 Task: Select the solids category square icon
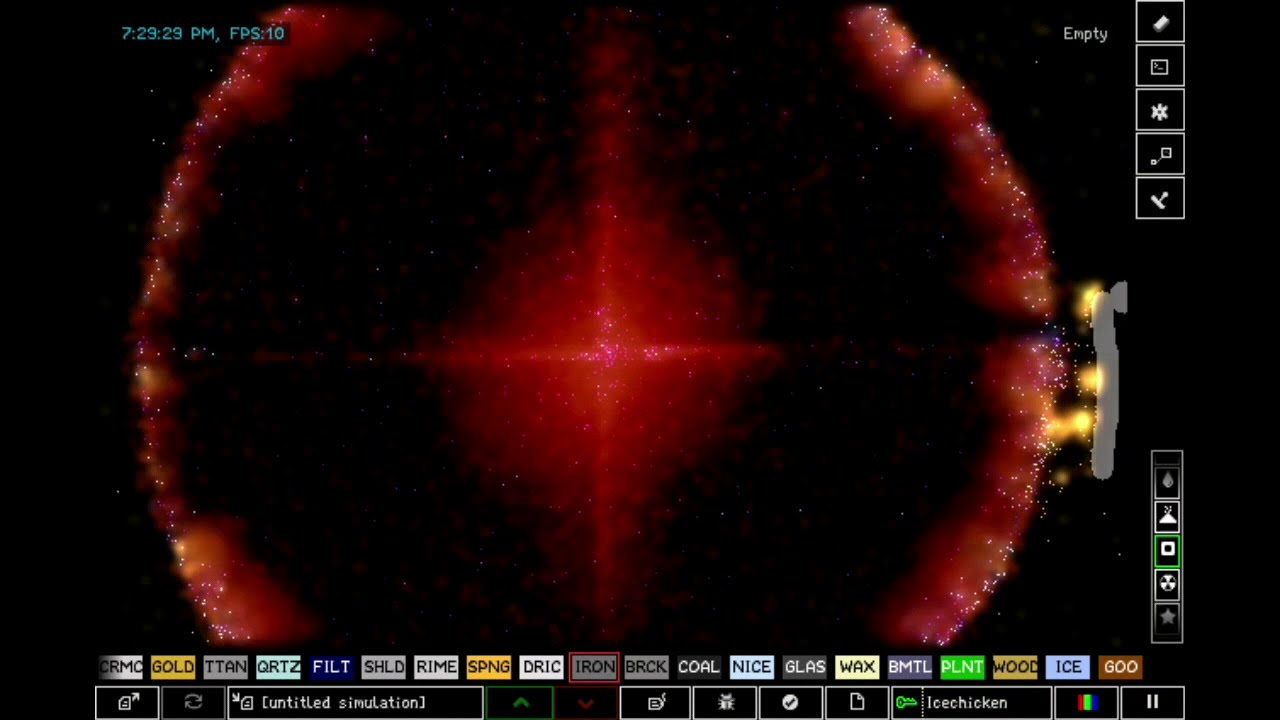click(x=1167, y=549)
